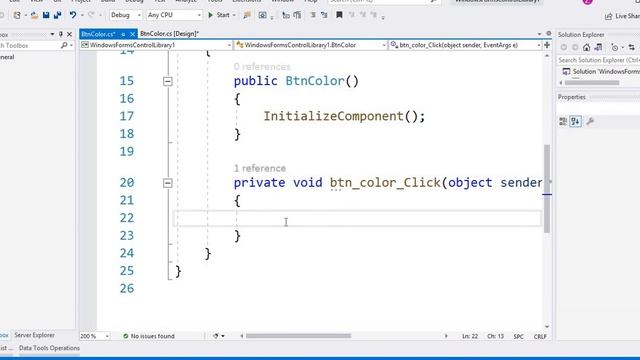640x360 pixels.
Task: Click the Ln: 22 status entry
Action: pos(470,336)
